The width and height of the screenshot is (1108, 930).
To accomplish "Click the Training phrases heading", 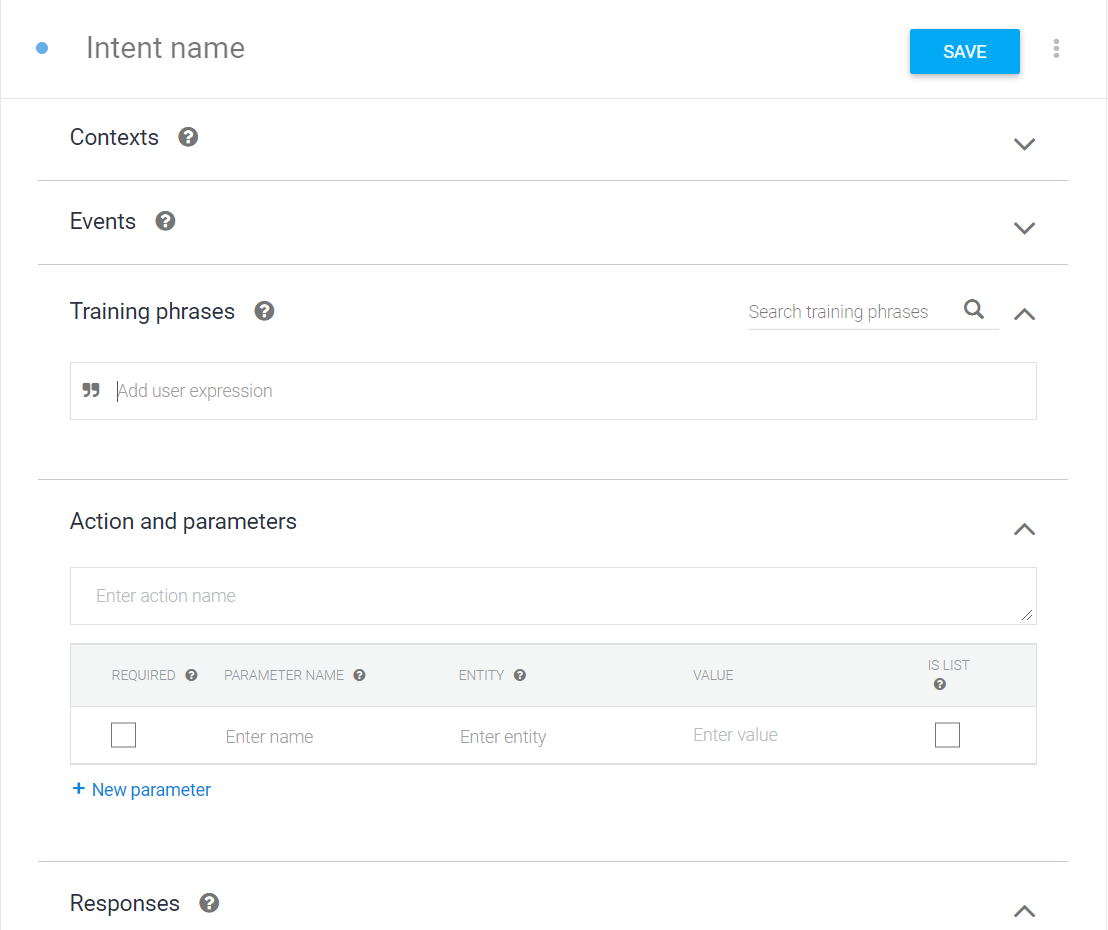I will click(x=152, y=311).
